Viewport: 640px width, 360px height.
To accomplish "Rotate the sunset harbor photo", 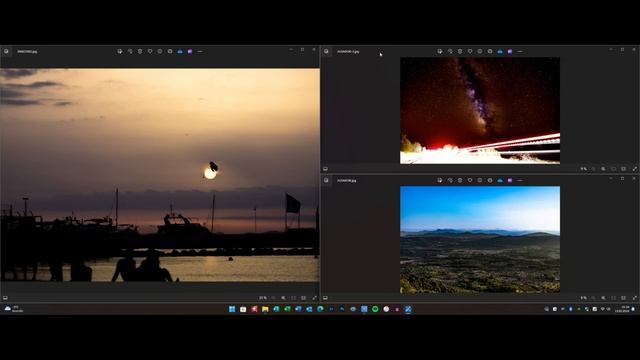I will pos(130,51).
